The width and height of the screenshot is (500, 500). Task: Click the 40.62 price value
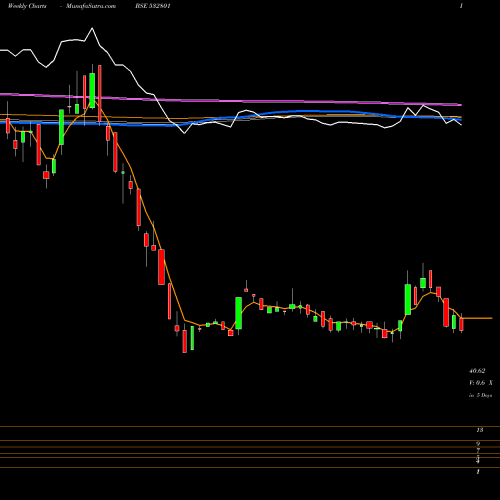click(x=477, y=371)
